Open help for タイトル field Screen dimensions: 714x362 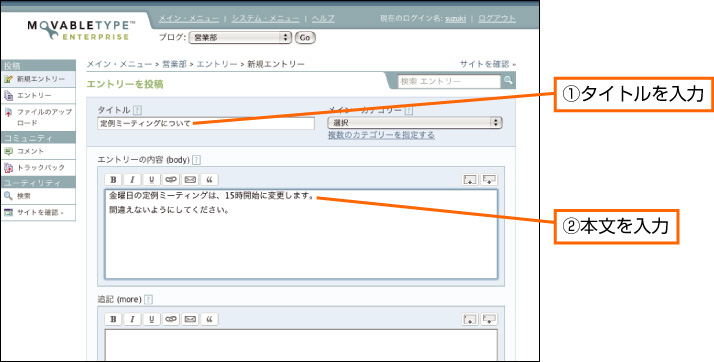point(138,110)
